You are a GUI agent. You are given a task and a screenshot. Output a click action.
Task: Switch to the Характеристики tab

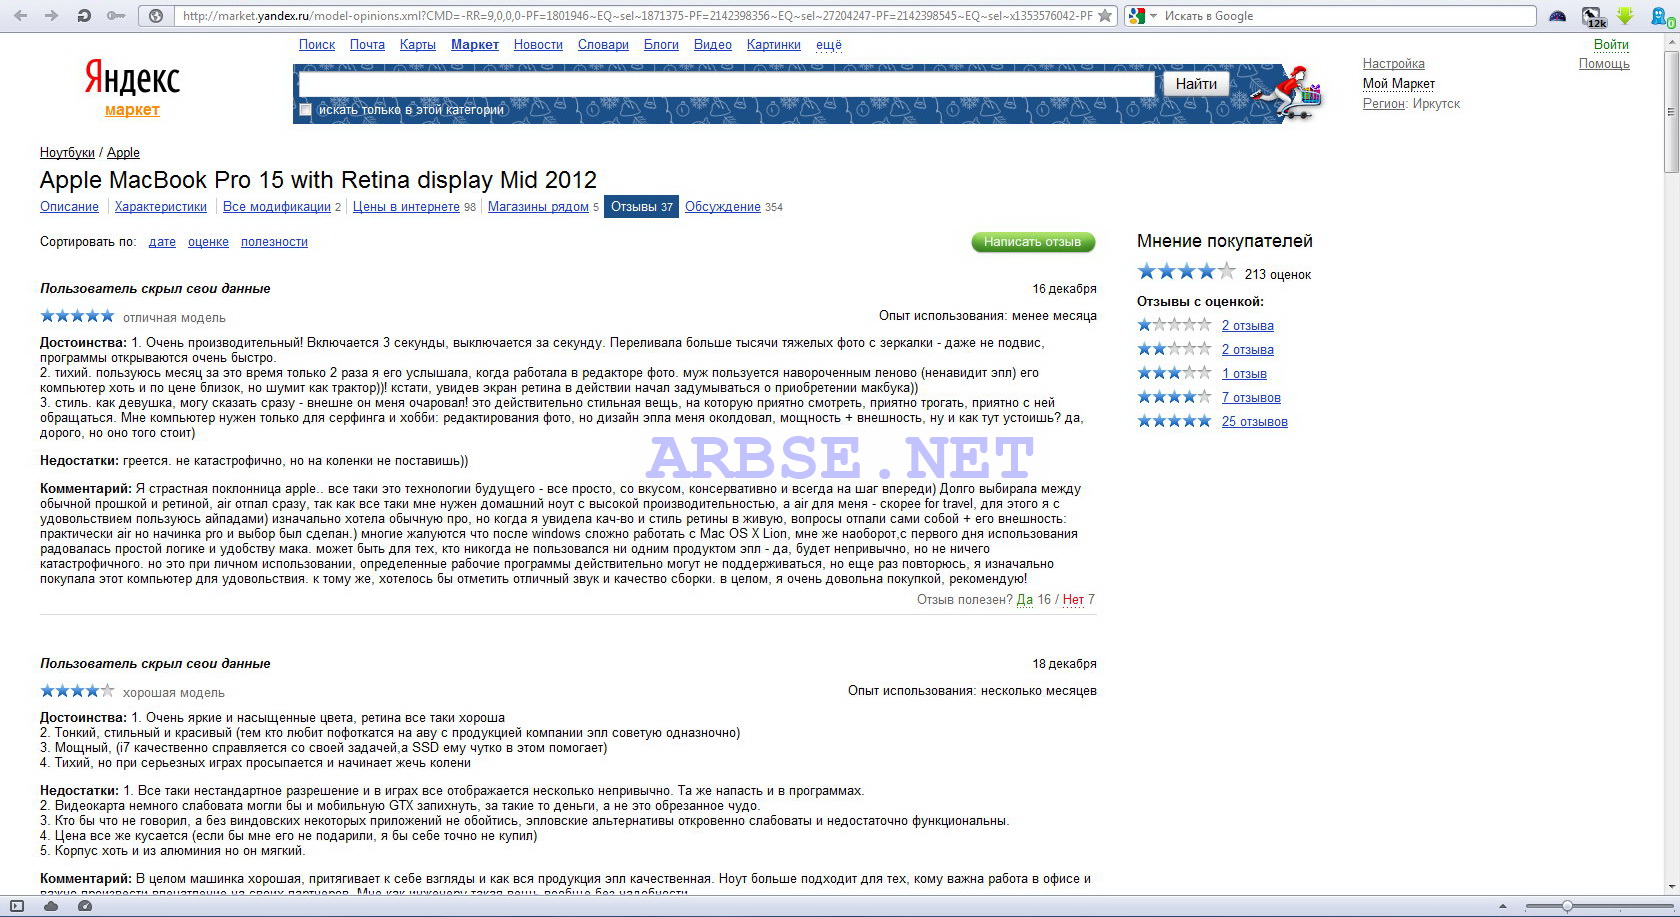pyautogui.click(x=161, y=207)
